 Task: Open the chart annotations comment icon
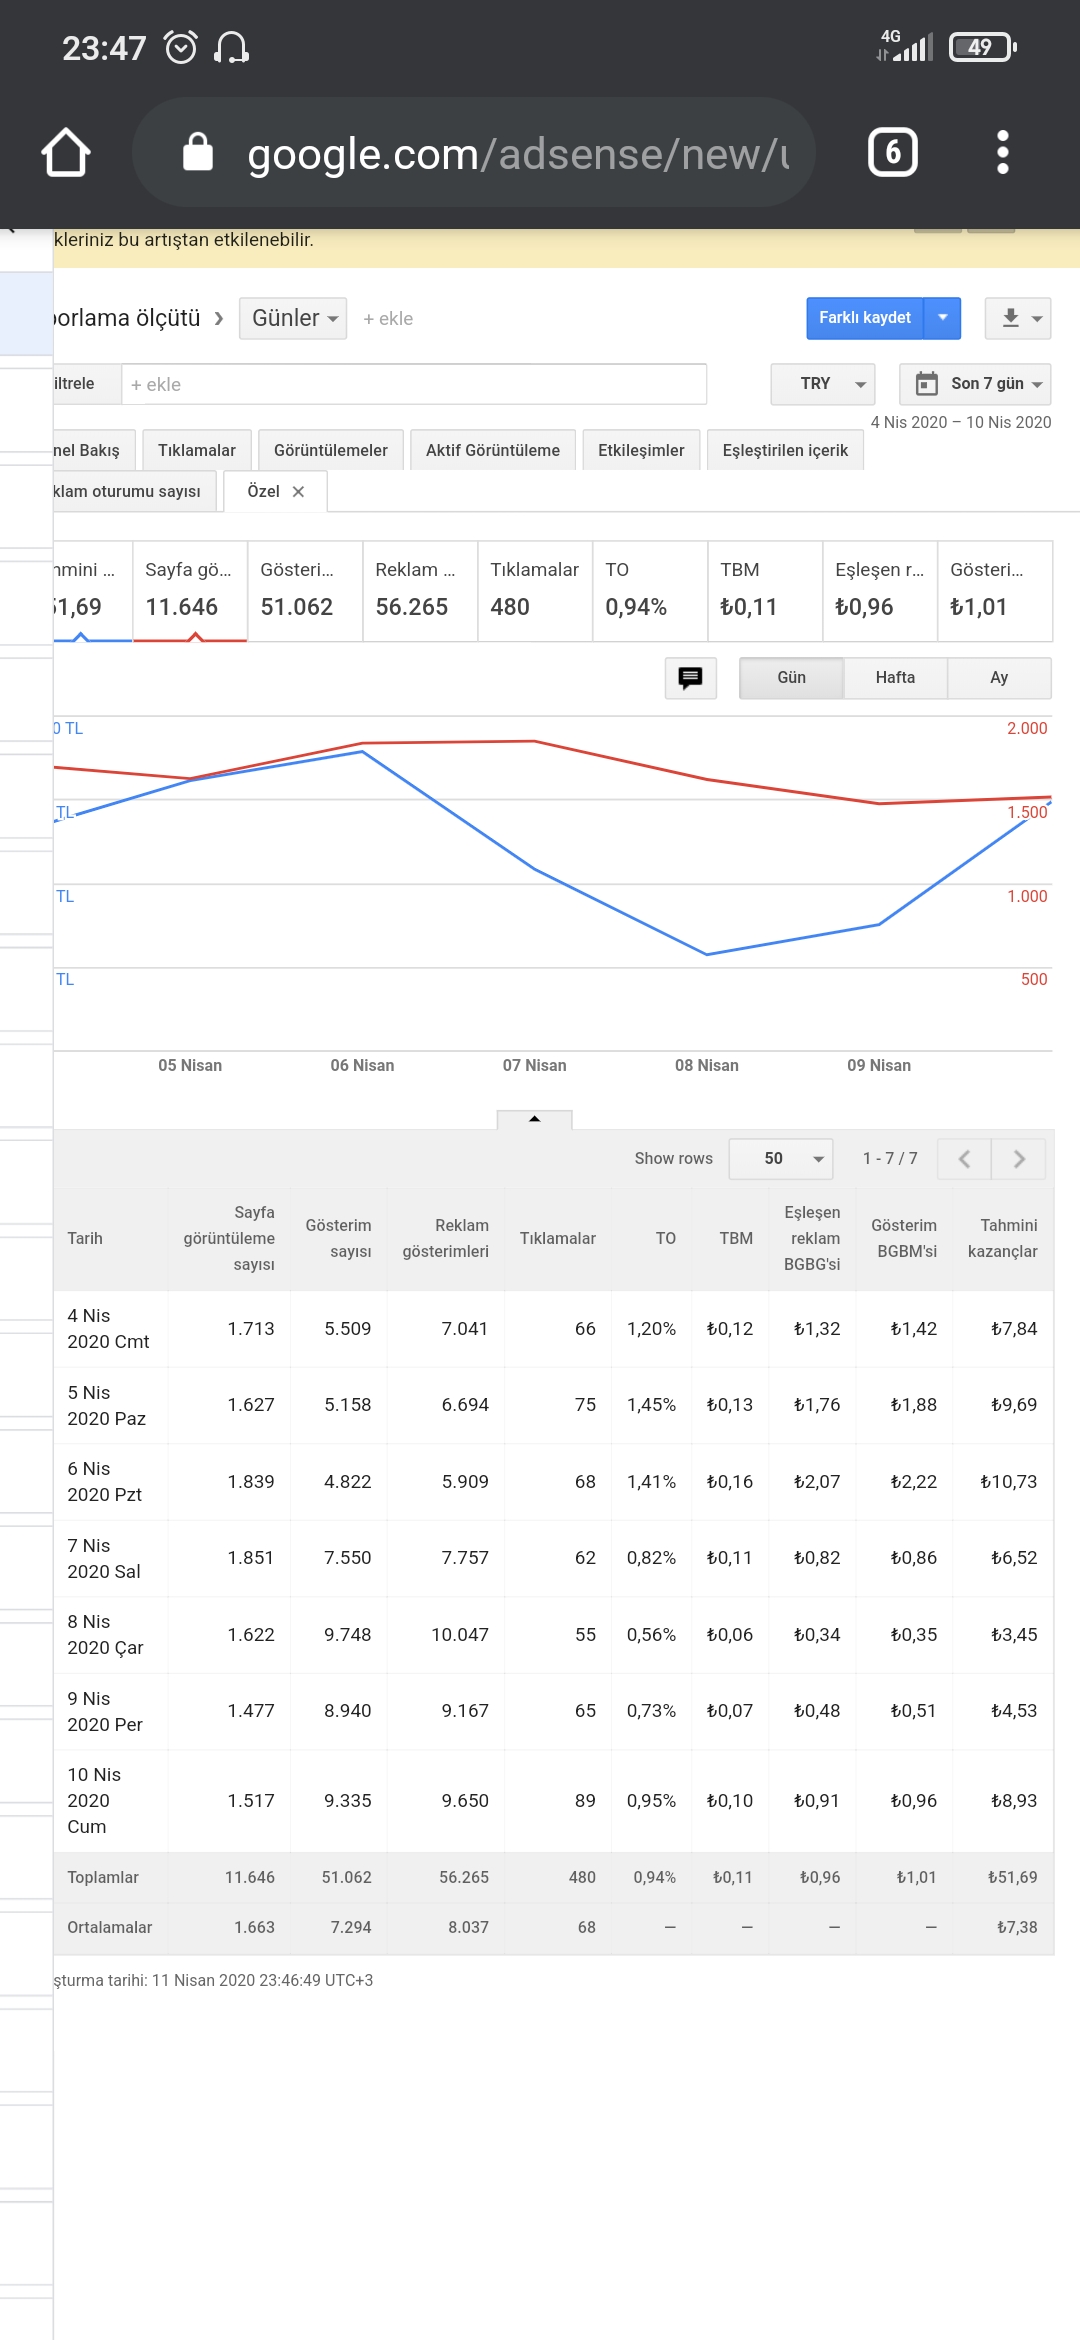[x=690, y=678]
